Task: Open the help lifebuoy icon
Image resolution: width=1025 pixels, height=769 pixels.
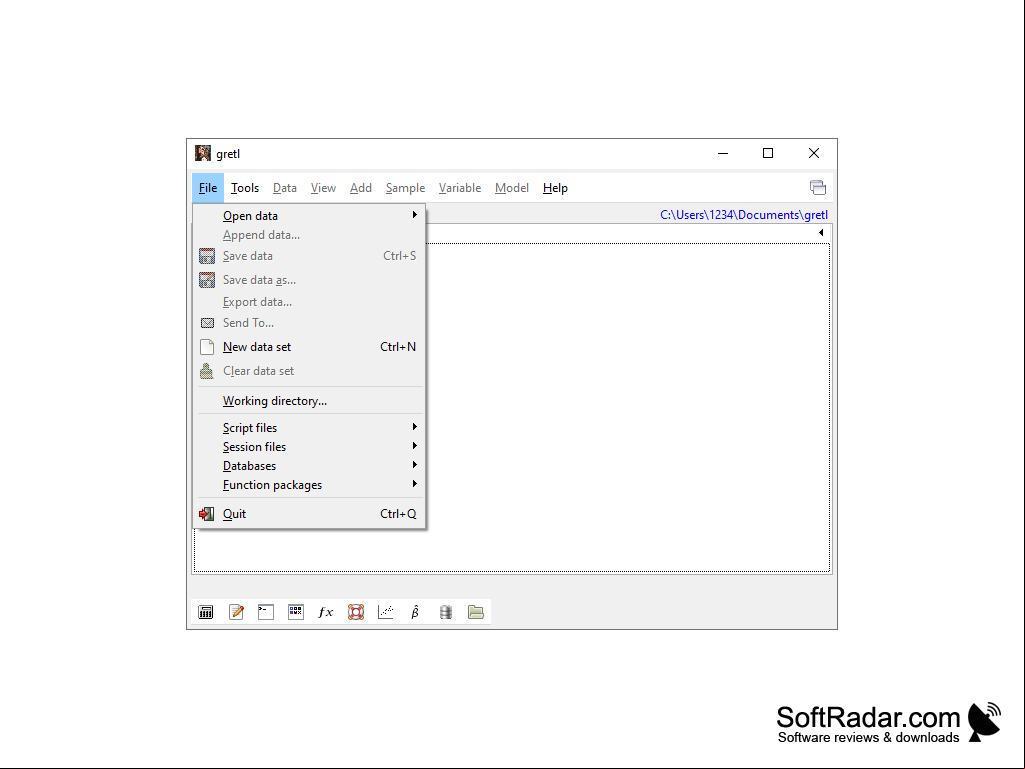Action: click(356, 612)
